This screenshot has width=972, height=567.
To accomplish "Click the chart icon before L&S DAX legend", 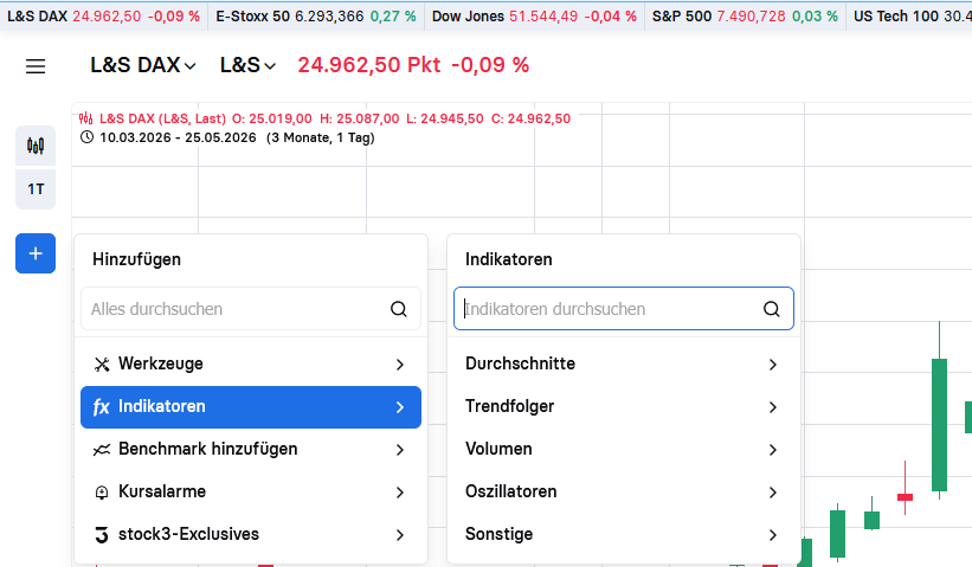I will click(x=86, y=118).
